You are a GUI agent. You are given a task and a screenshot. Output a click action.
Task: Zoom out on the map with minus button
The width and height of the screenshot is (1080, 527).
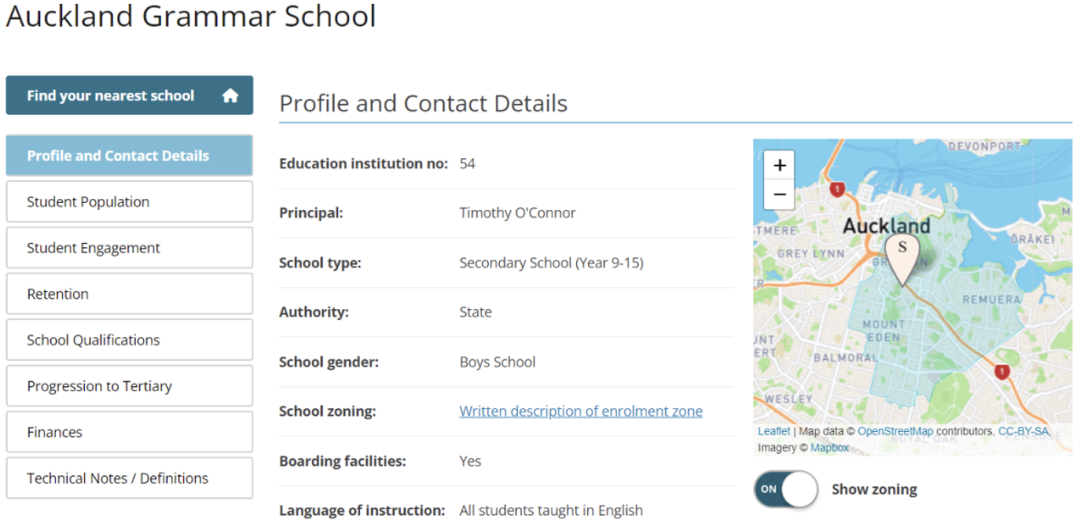780,194
